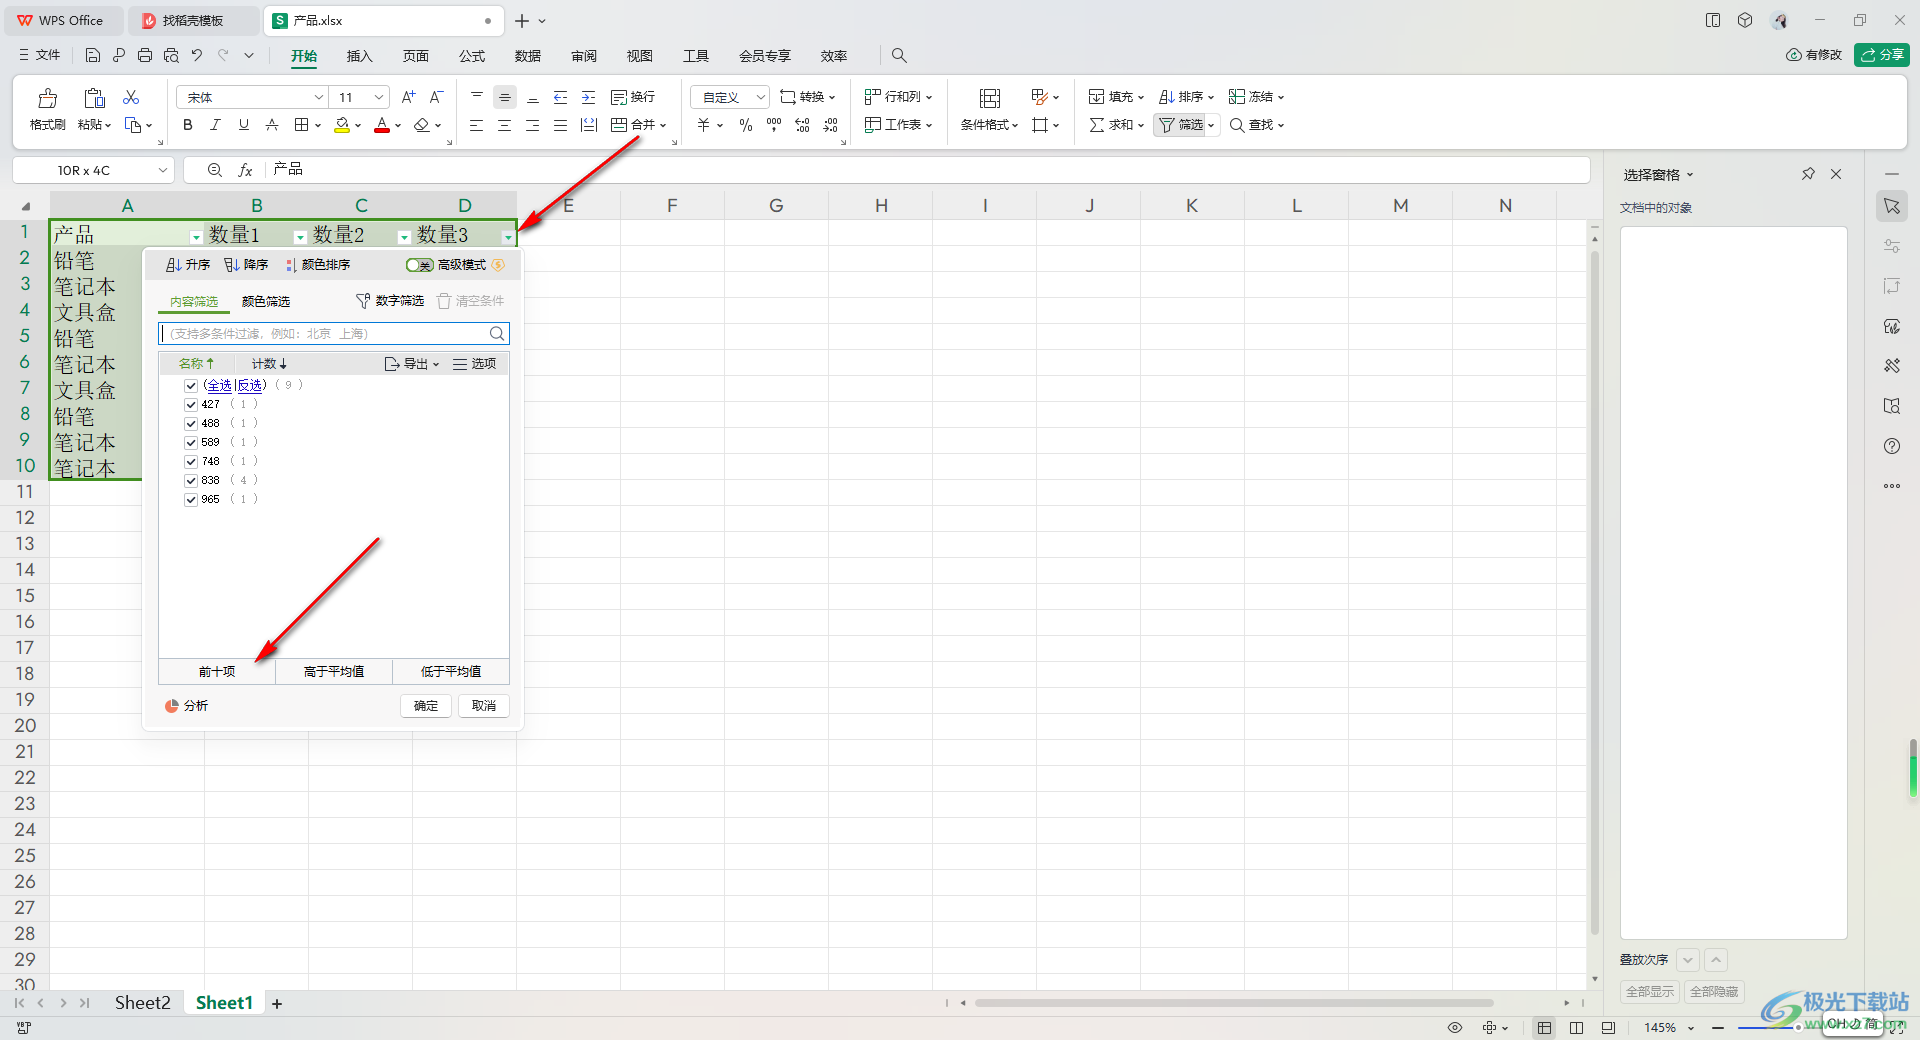
Task: Open the Data ribbon tab
Action: click(x=528, y=56)
